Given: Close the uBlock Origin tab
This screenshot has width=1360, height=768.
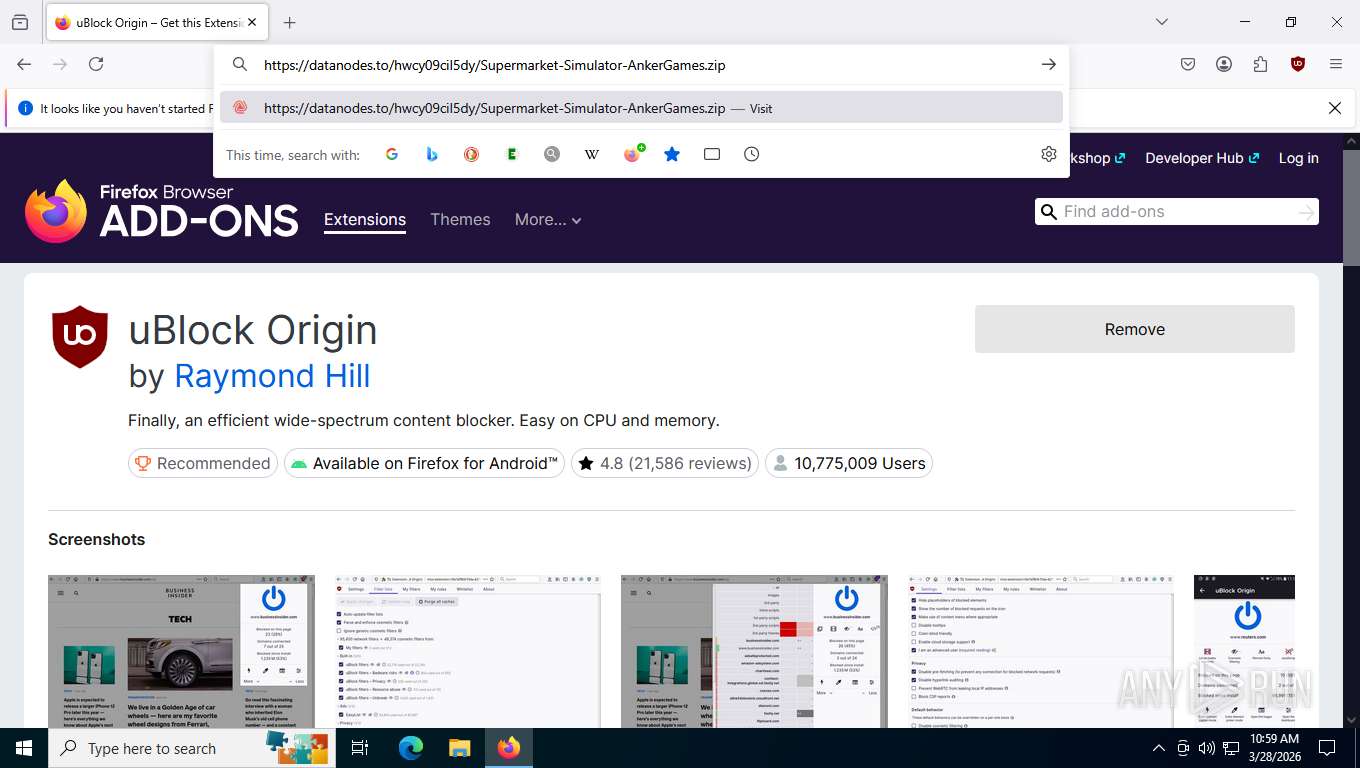Looking at the screenshot, I should (251, 22).
